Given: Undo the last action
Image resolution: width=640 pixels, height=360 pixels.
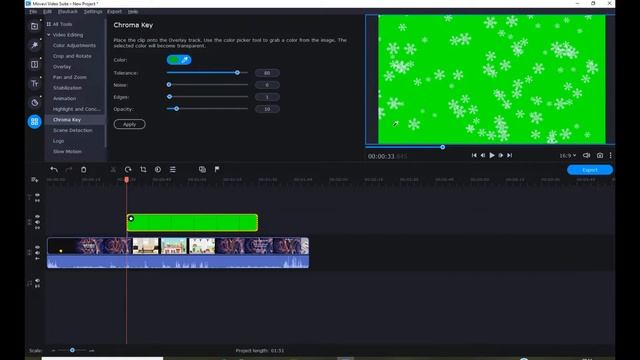Looking at the screenshot, I should 54,169.
